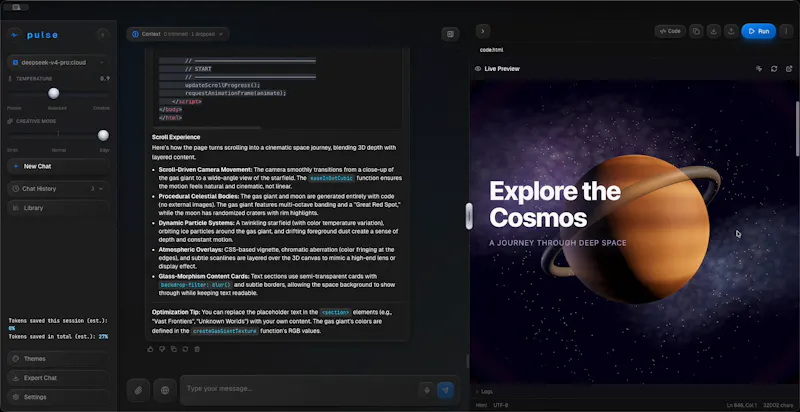The image size is (800, 412).
Task: Click the Creative Mode icon
Action: (x=10, y=121)
